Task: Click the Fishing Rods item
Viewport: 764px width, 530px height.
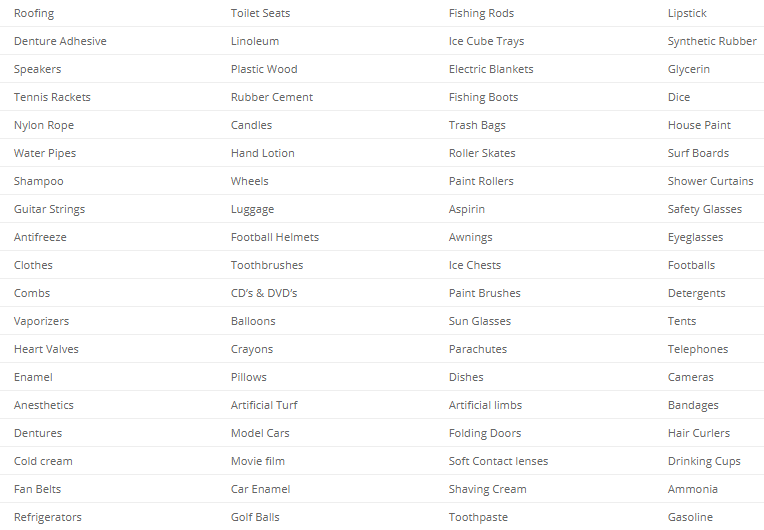Action: [481, 13]
